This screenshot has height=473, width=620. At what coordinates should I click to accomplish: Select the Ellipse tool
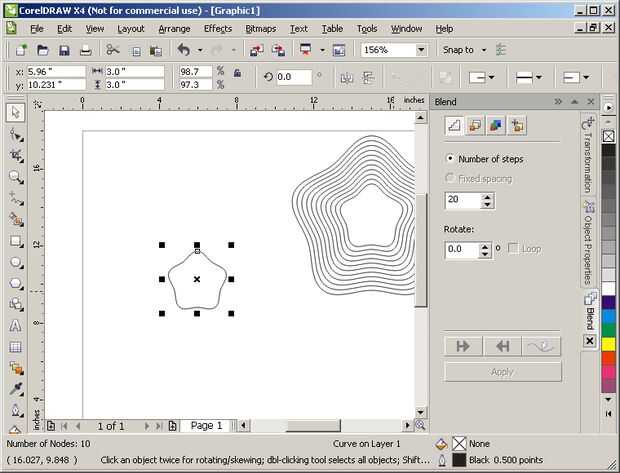pyautogui.click(x=16, y=263)
